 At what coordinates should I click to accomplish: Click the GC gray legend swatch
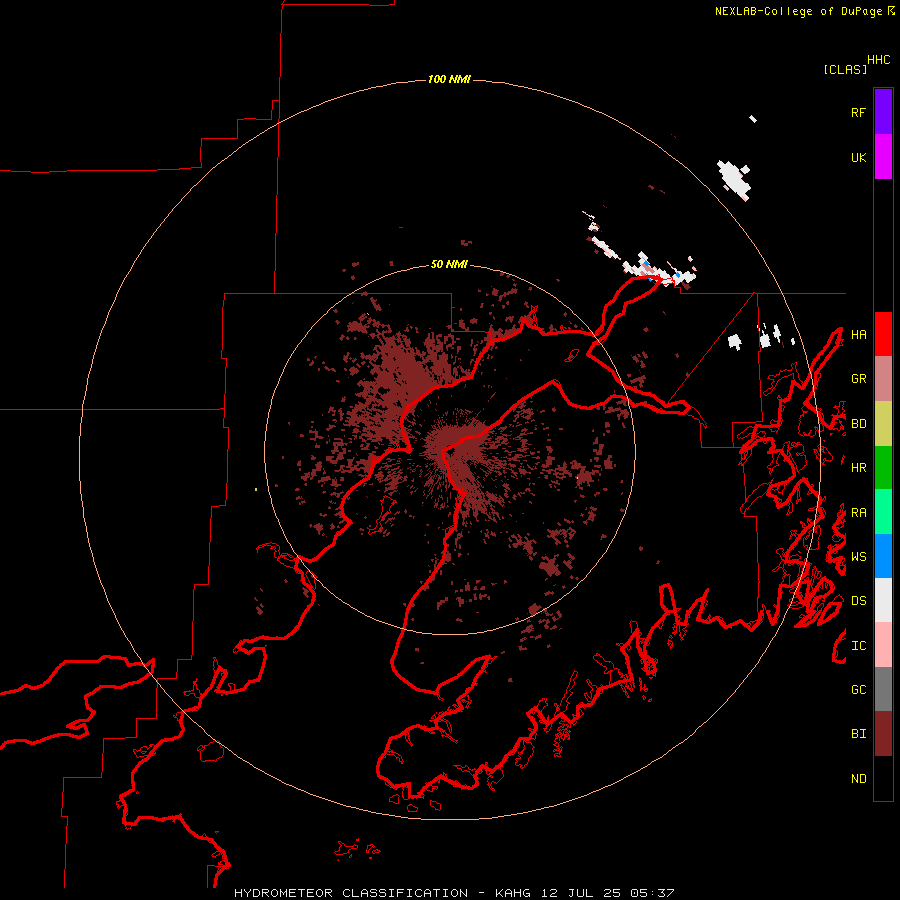883,689
